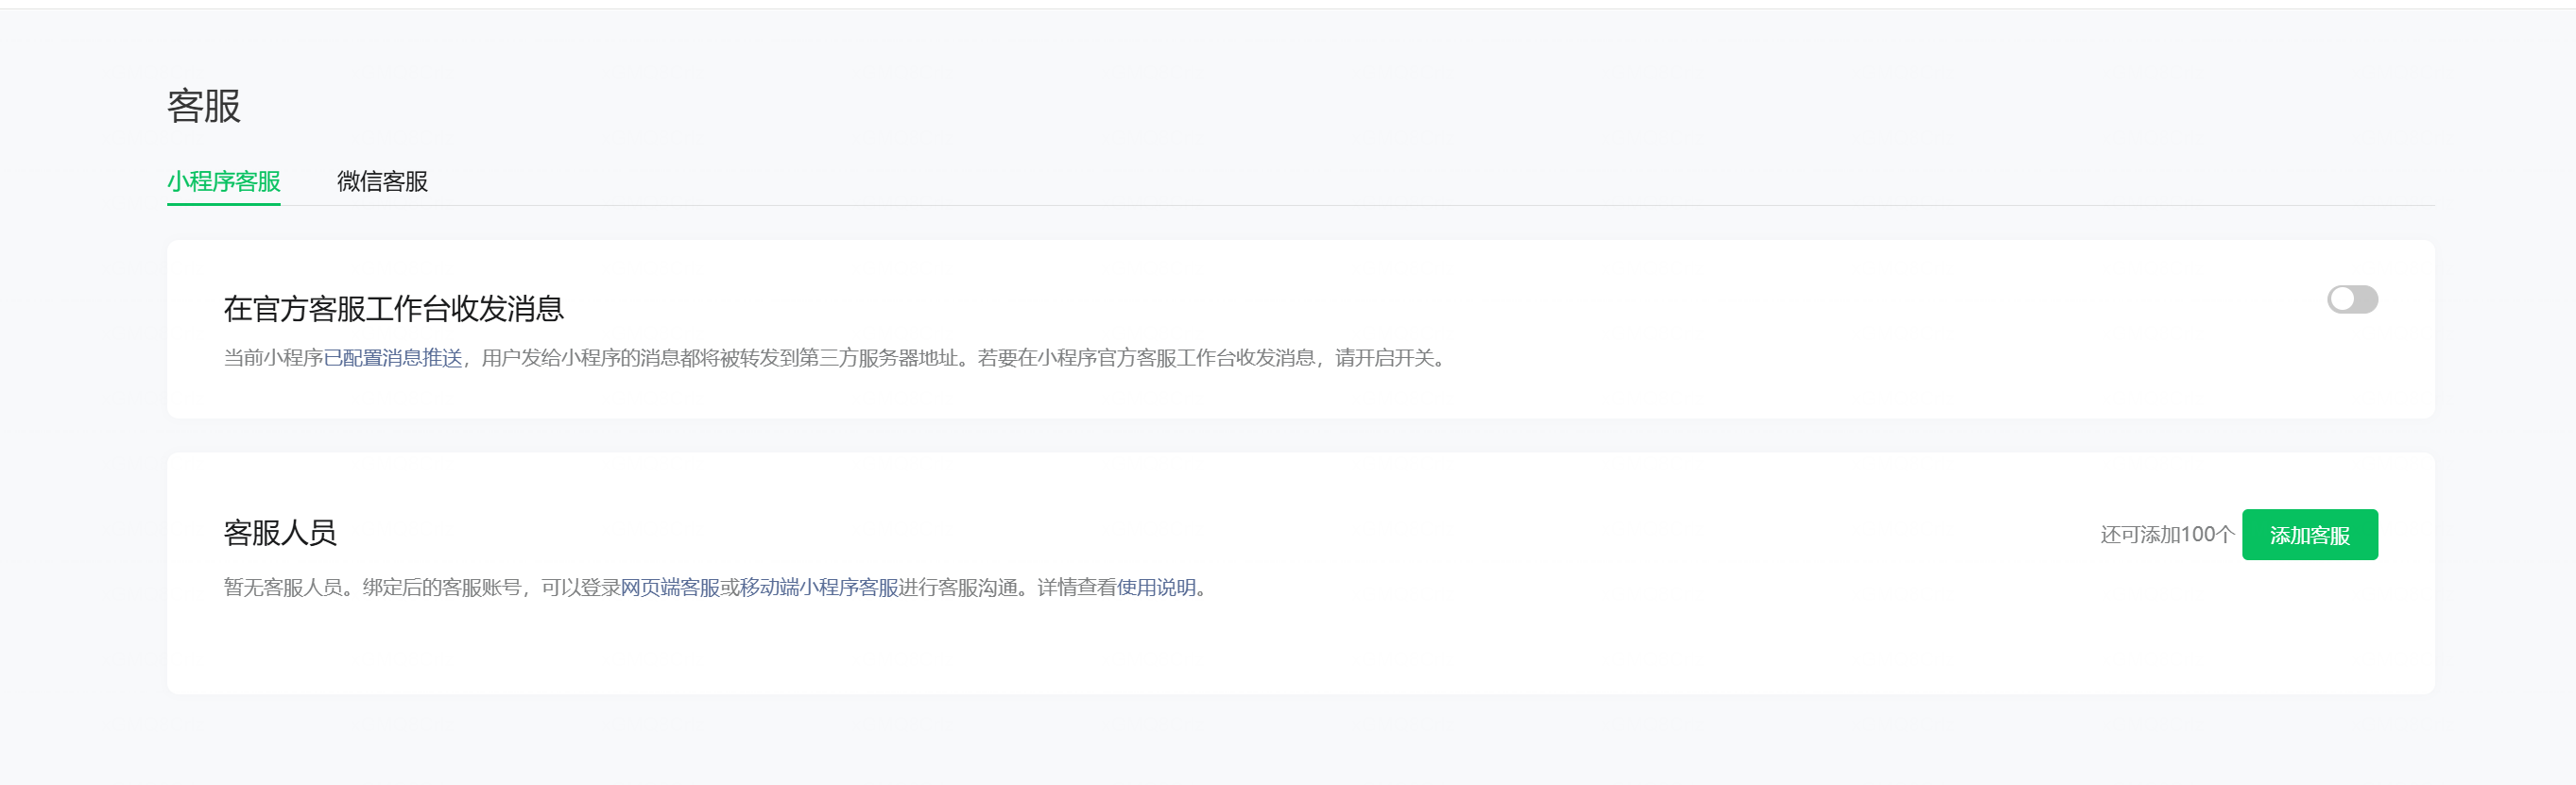Click the 客服 page title

[204, 106]
